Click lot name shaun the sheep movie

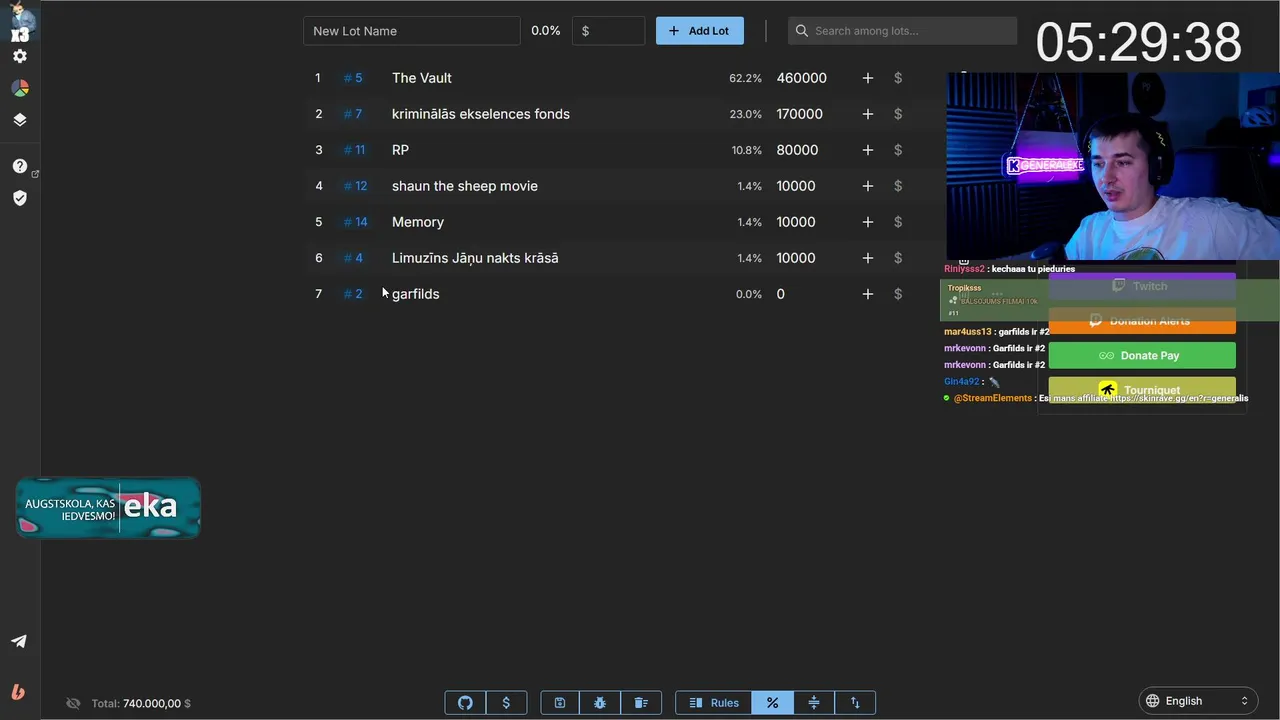click(x=465, y=186)
